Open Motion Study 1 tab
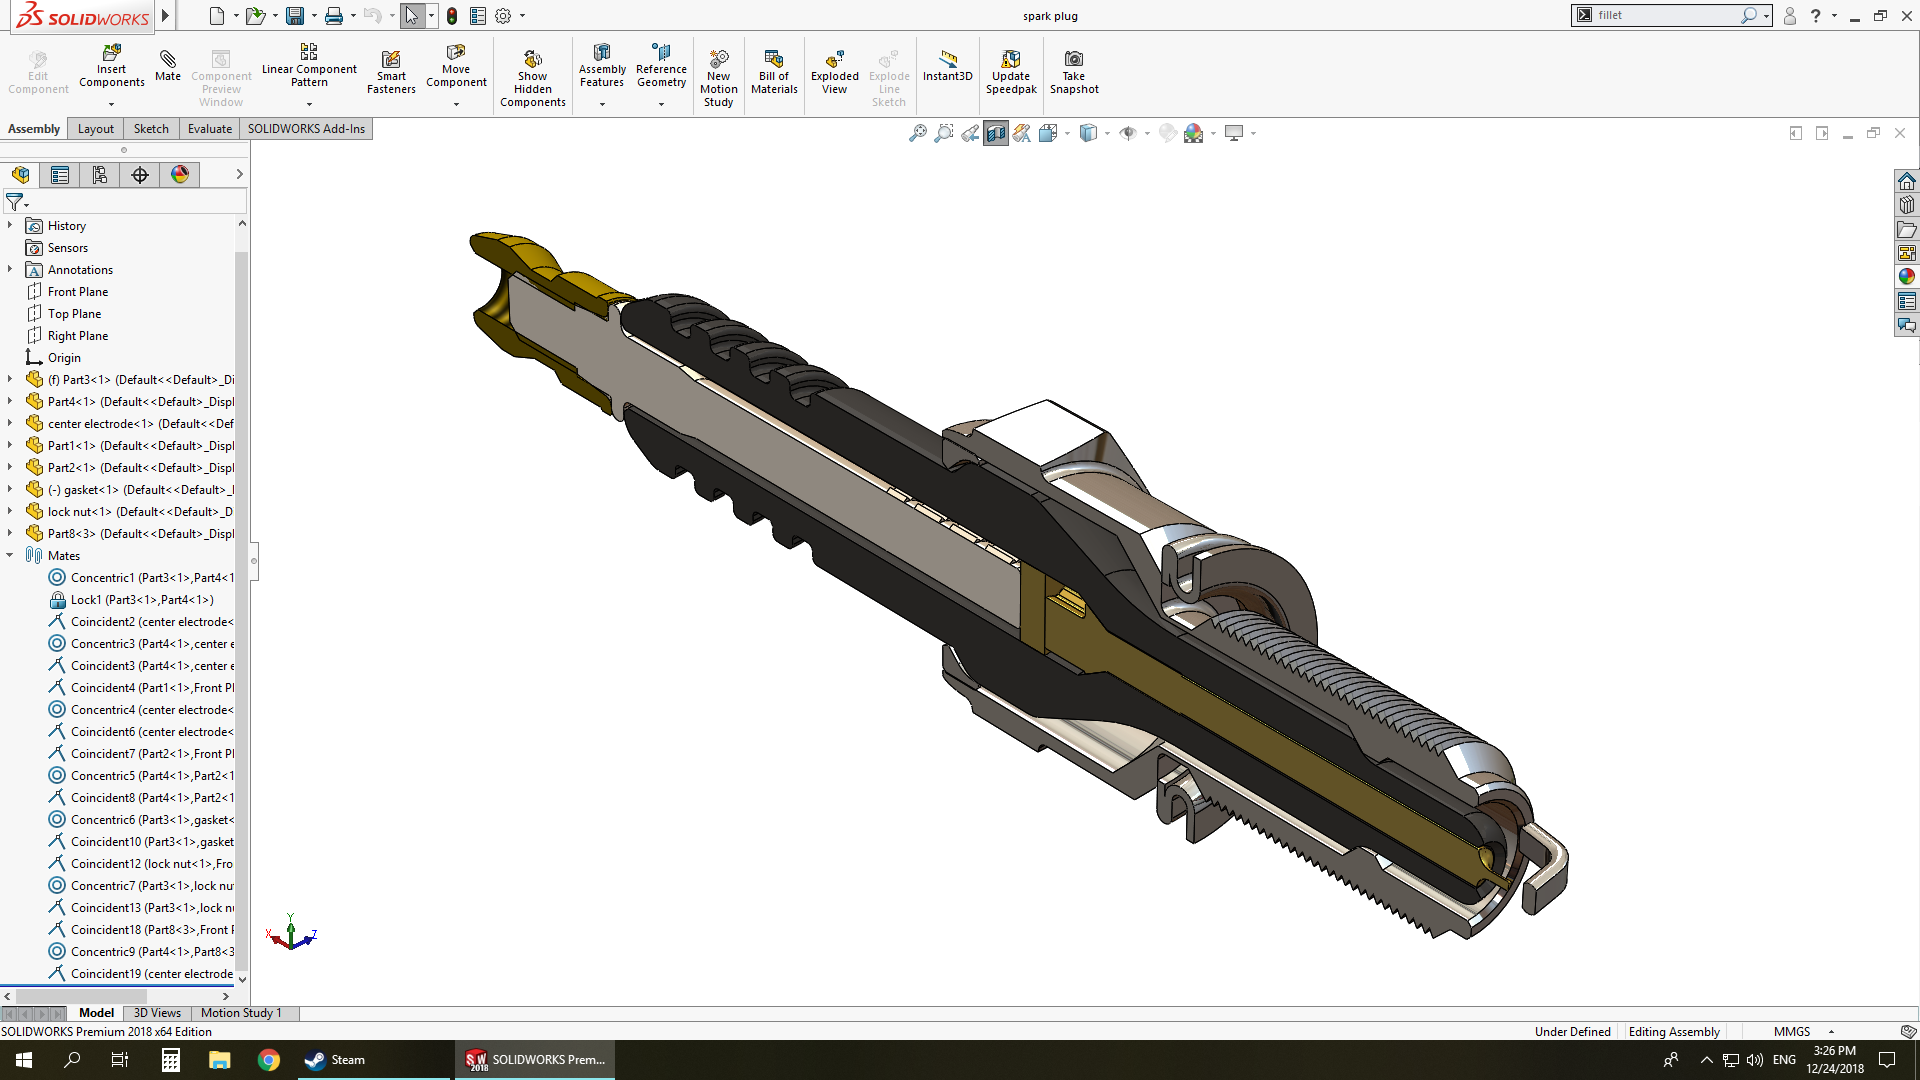 pyautogui.click(x=241, y=1013)
